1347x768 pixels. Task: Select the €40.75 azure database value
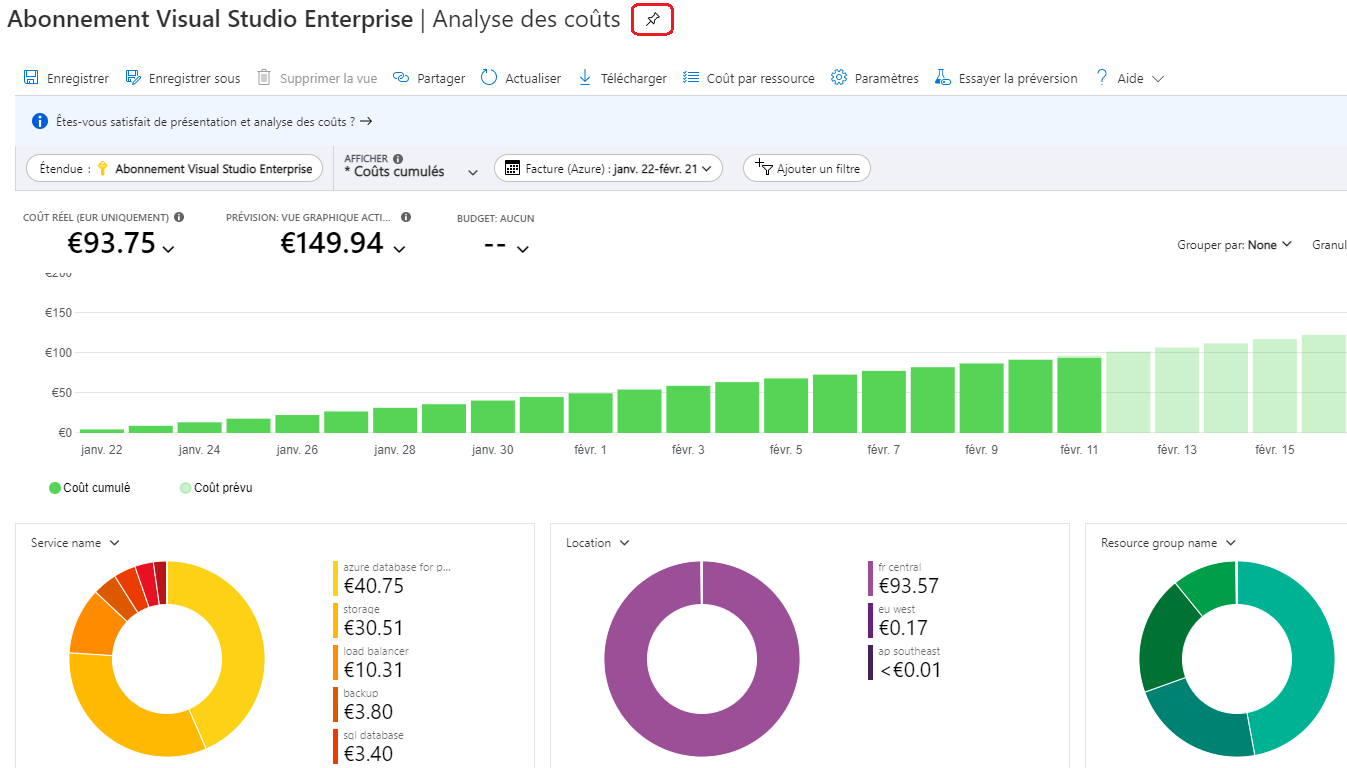pos(374,587)
